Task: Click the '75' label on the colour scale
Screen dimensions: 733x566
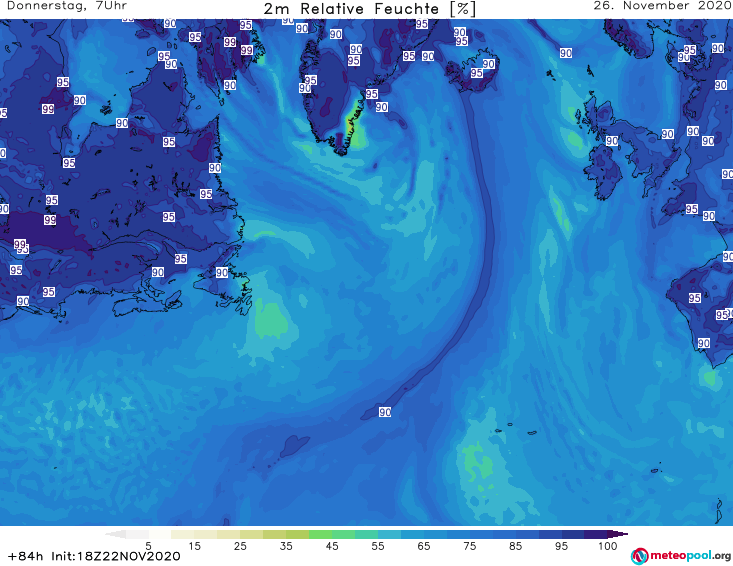Action: click(470, 546)
